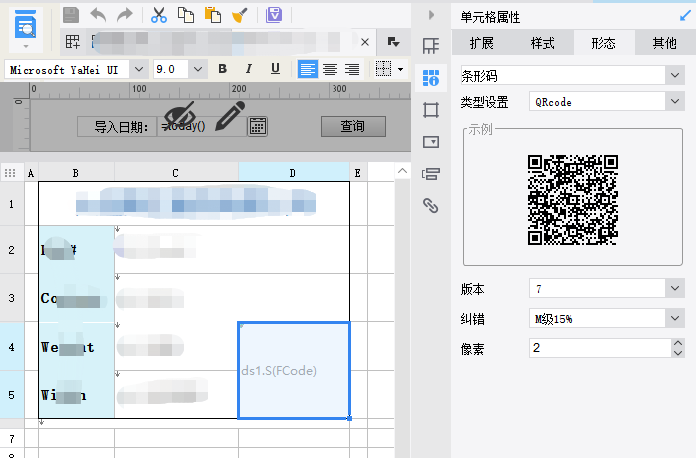Switch to the 扩展 tab
The width and height of the screenshot is (696, 458).
pos(482,43)
